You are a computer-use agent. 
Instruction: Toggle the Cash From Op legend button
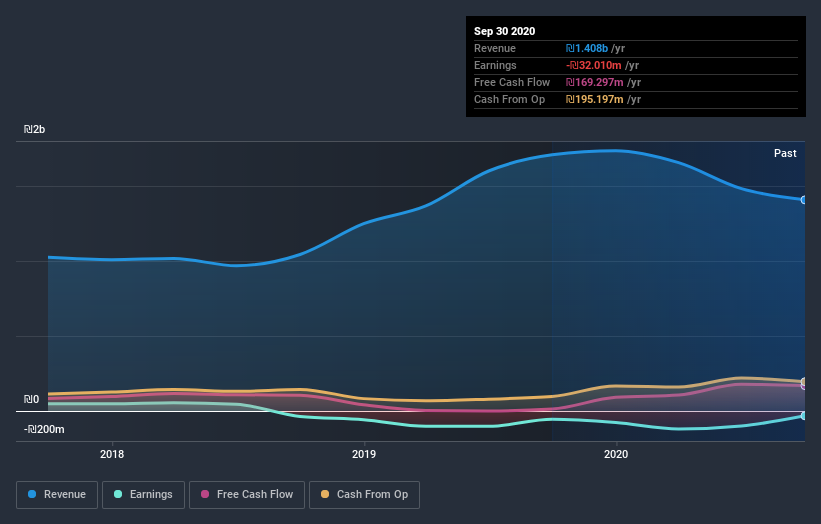(364, 495)
